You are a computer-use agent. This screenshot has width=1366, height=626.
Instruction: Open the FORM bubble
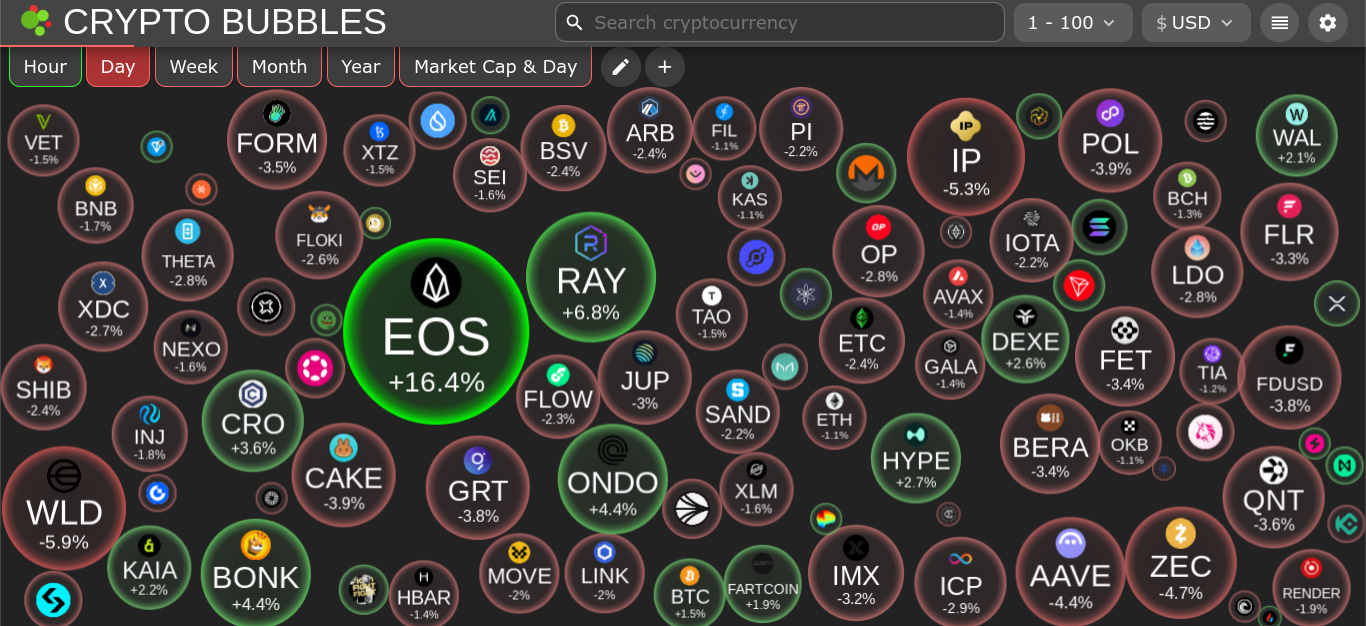[x=277, y=140]
